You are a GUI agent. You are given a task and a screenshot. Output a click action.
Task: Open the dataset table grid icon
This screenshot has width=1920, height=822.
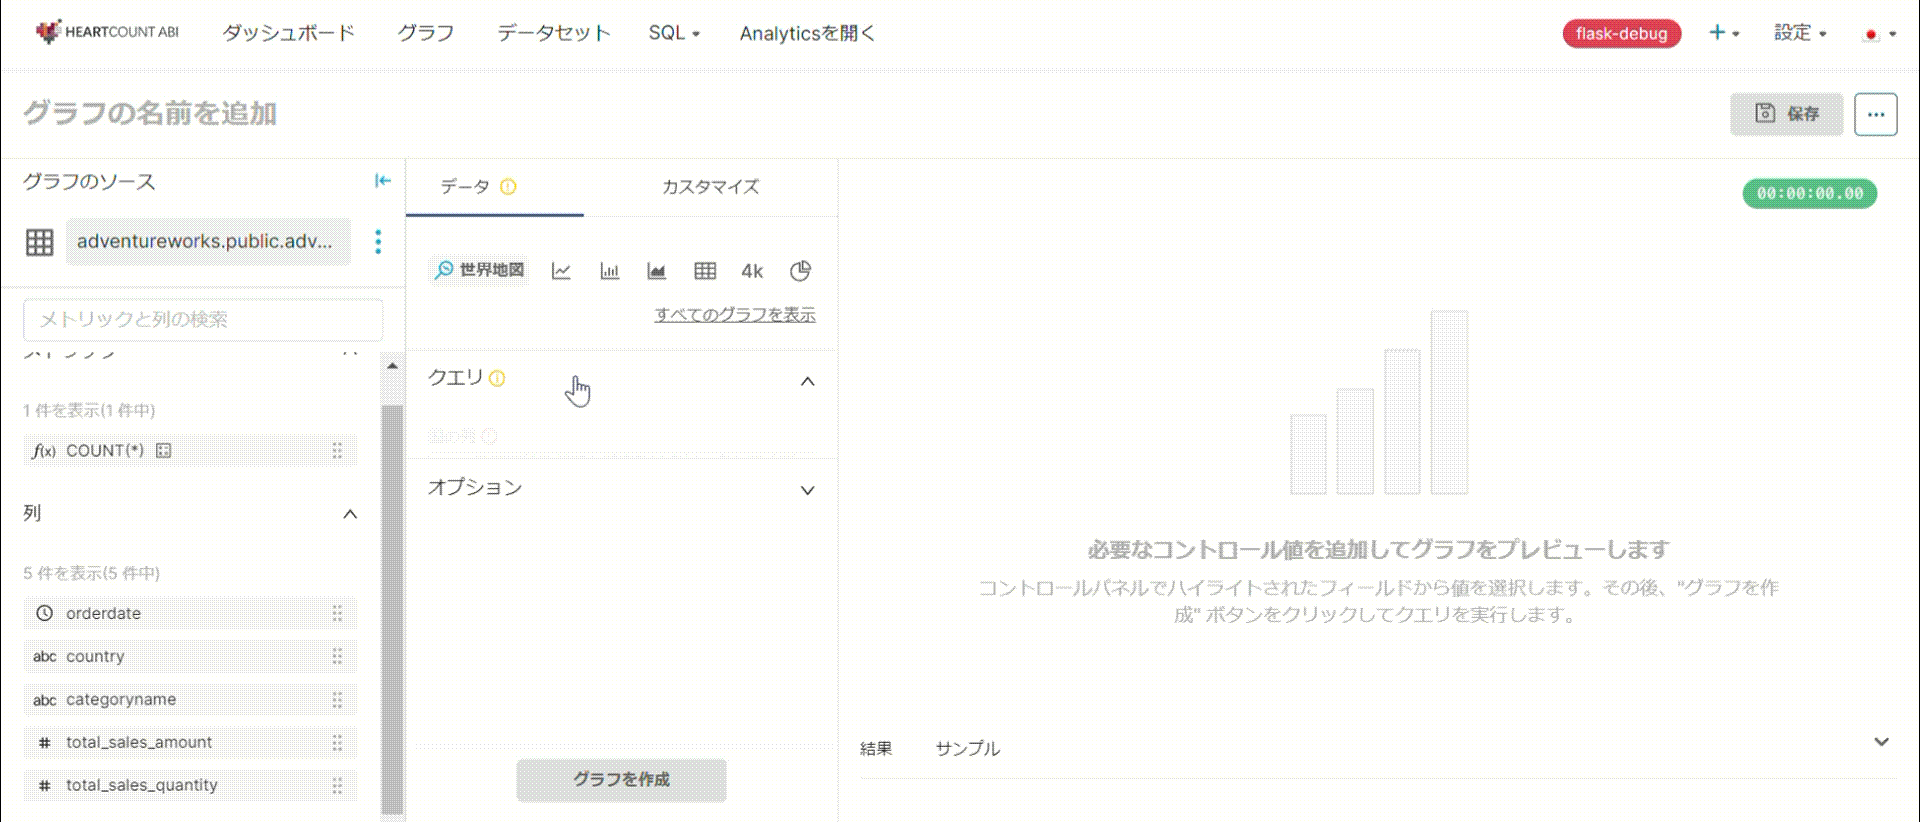click(x=40, y=242)
